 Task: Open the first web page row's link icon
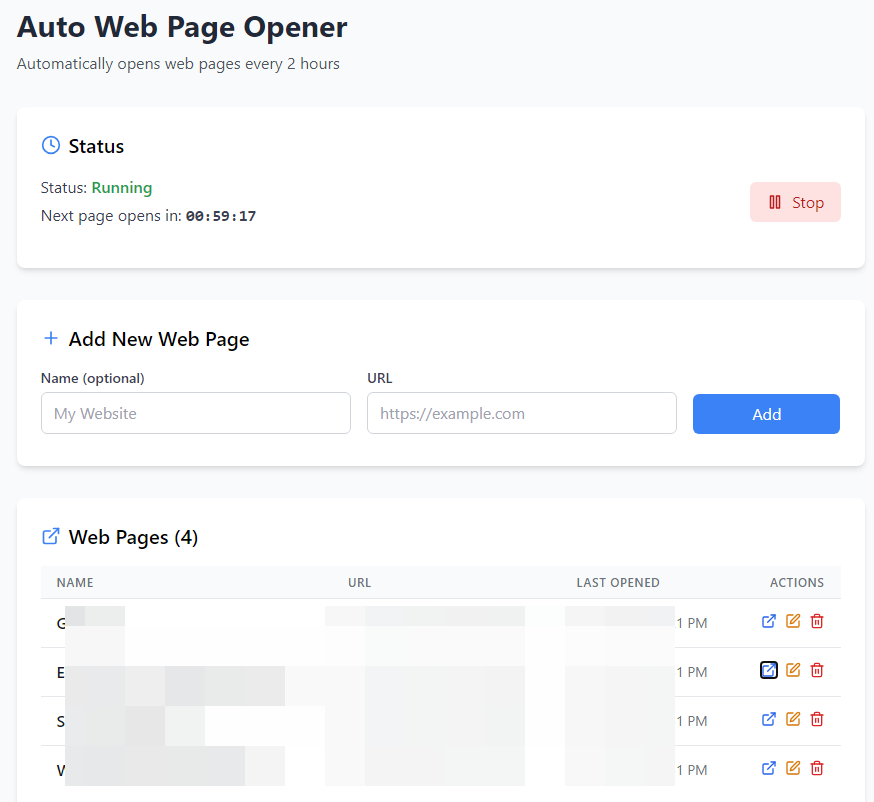(x=769, y=621)
